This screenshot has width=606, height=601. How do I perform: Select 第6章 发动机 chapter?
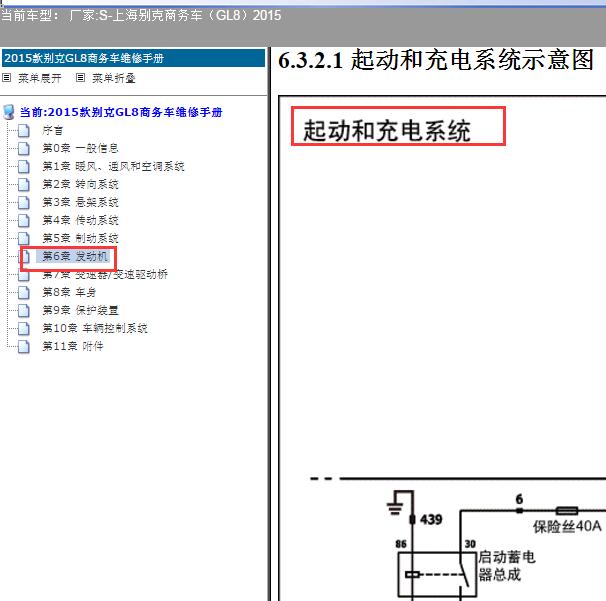pos(73,256)
